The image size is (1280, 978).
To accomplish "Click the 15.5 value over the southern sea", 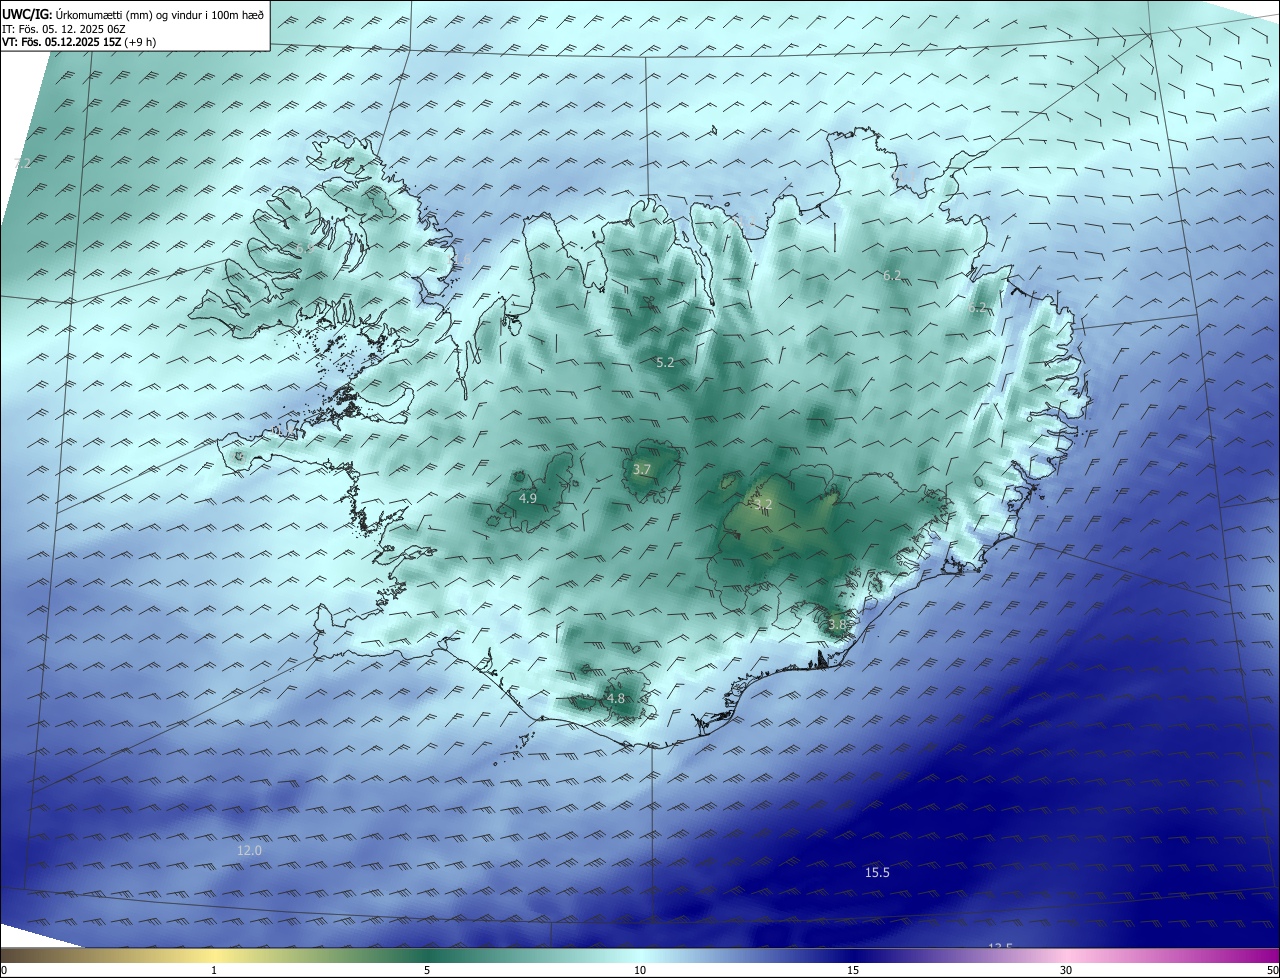I will click(877, 873).
